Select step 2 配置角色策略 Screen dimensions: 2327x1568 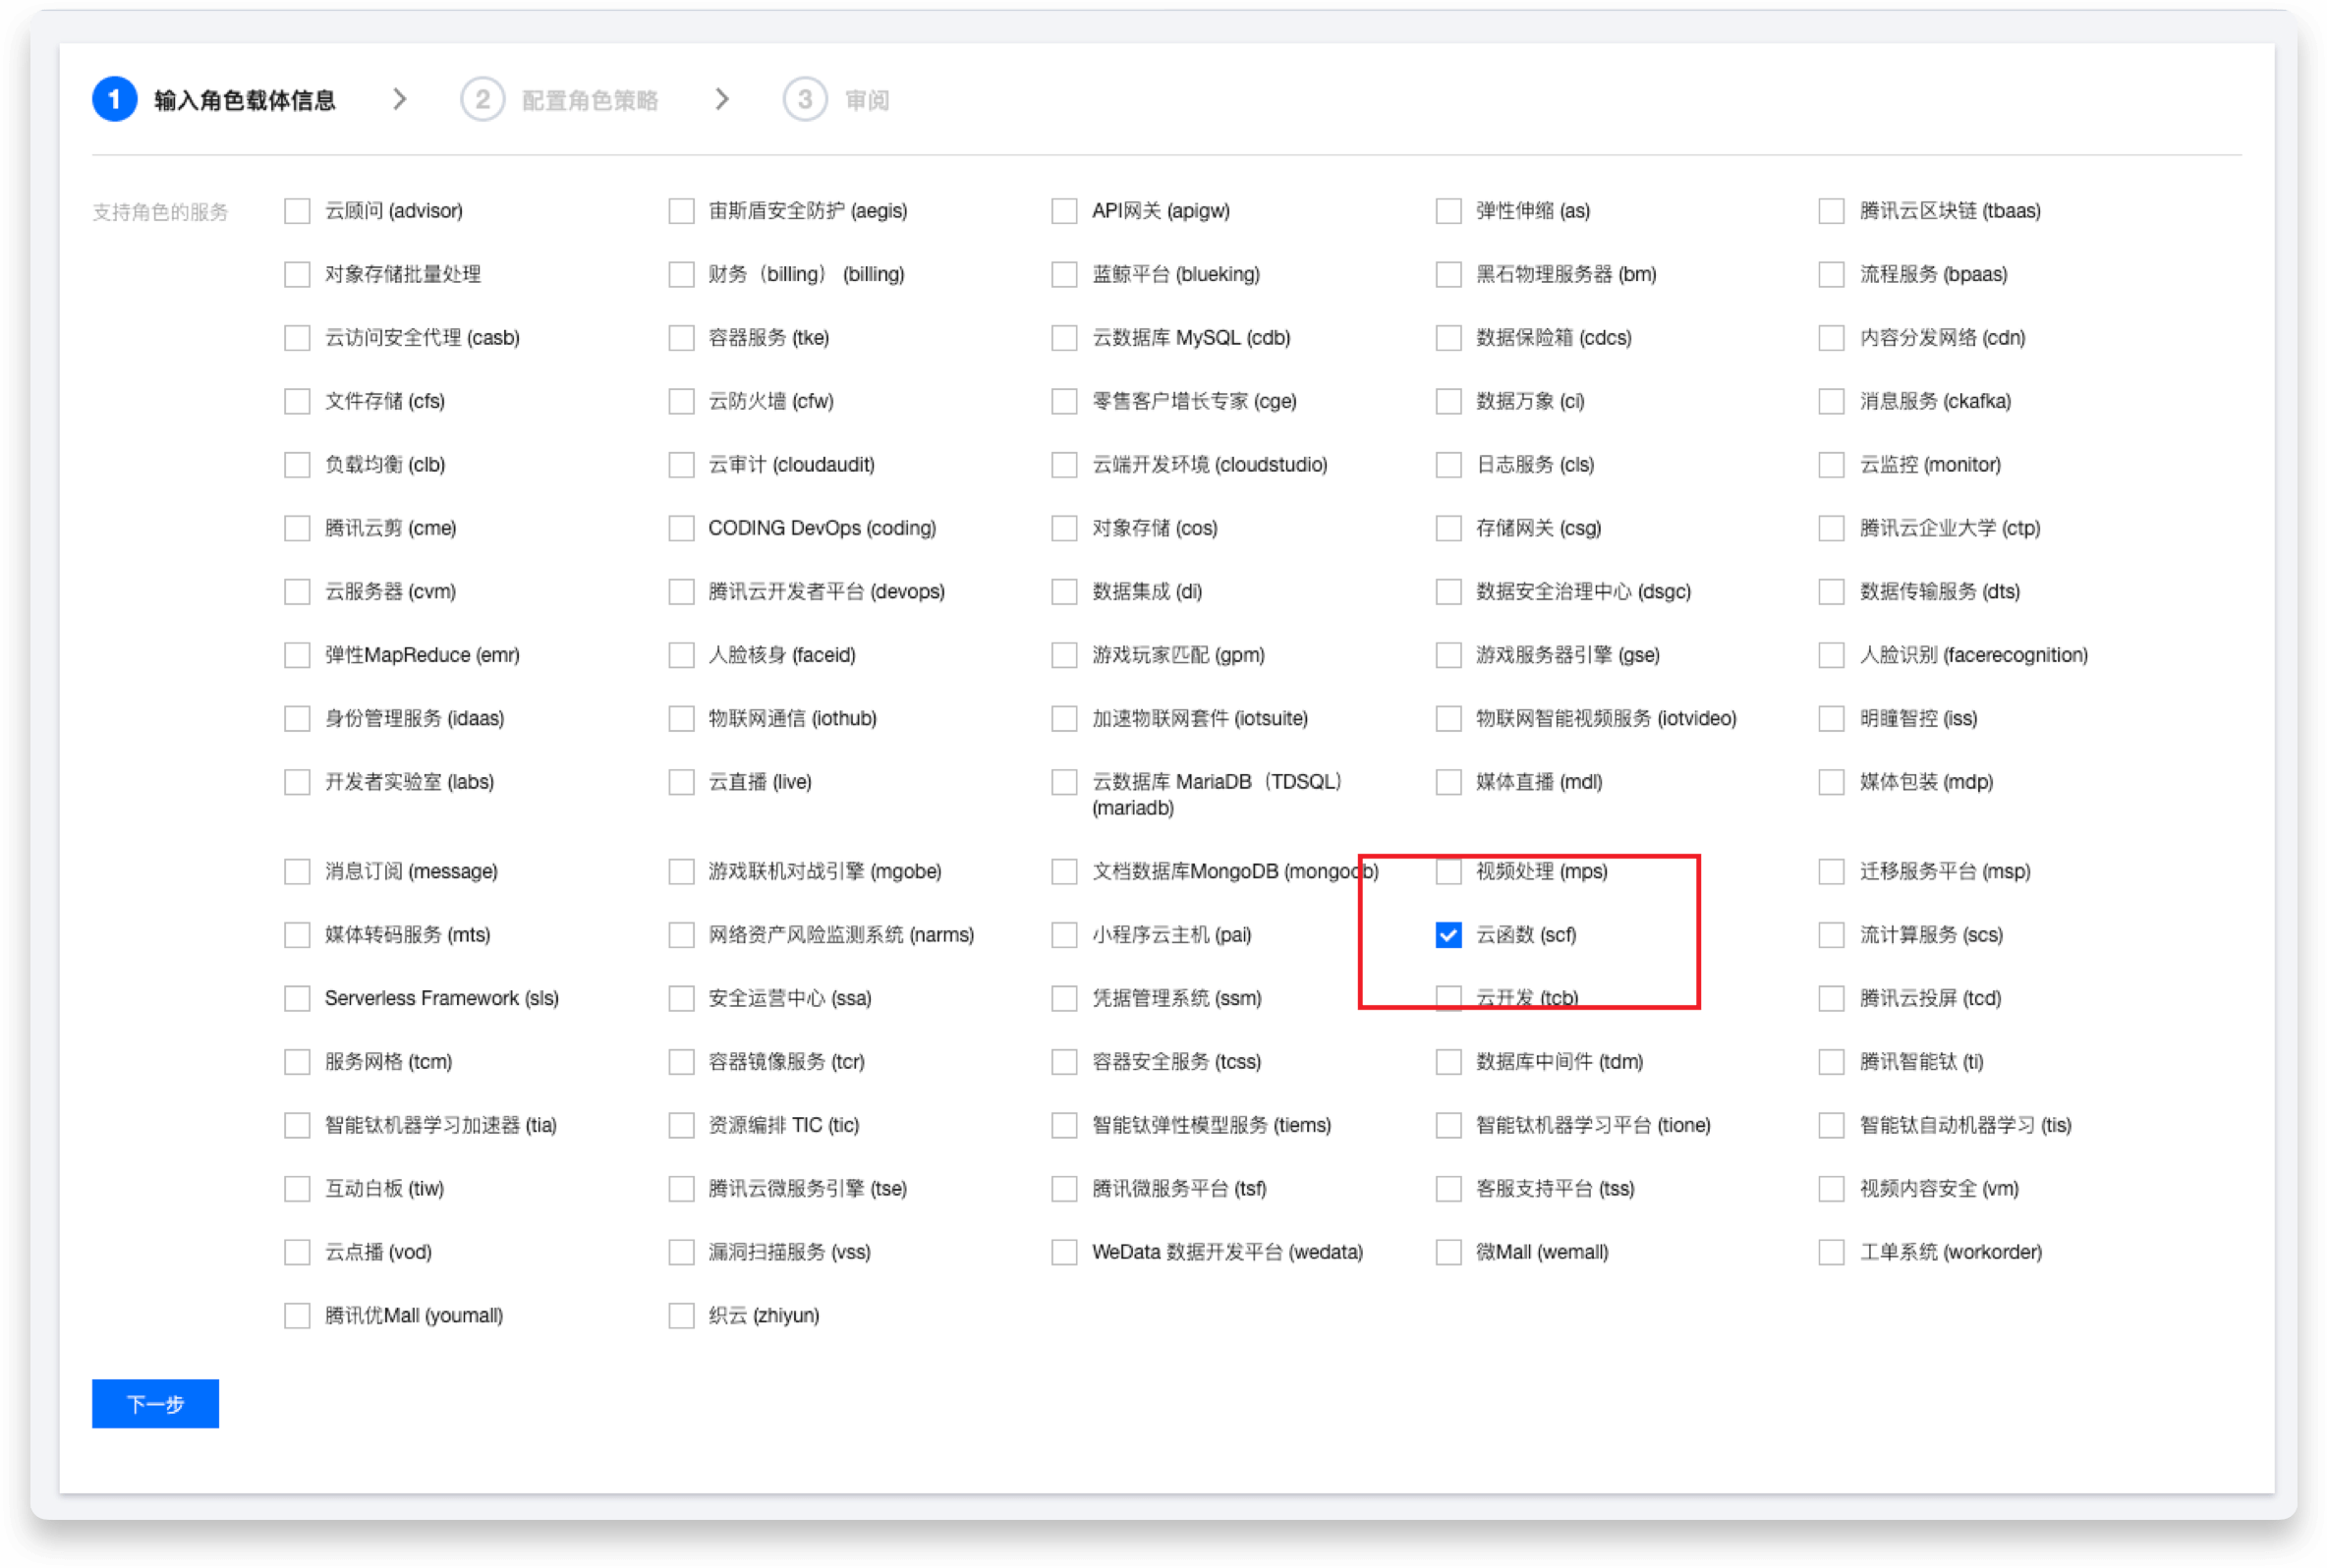[559, 100]
